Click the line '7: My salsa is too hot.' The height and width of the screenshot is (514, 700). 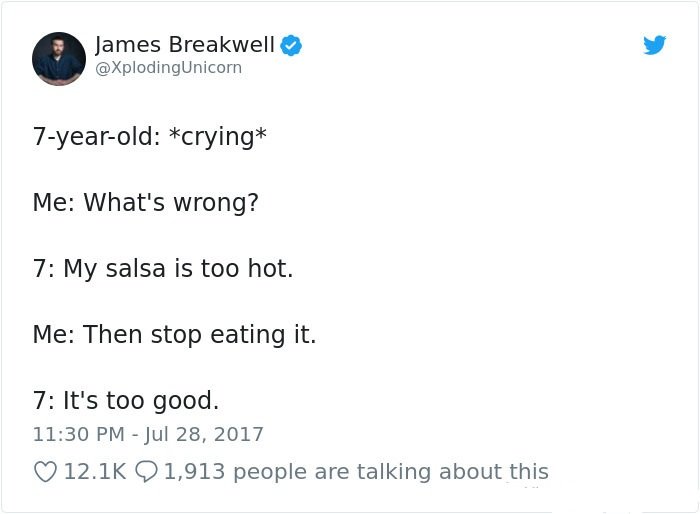pyautogui.click(x=163, y=268)
